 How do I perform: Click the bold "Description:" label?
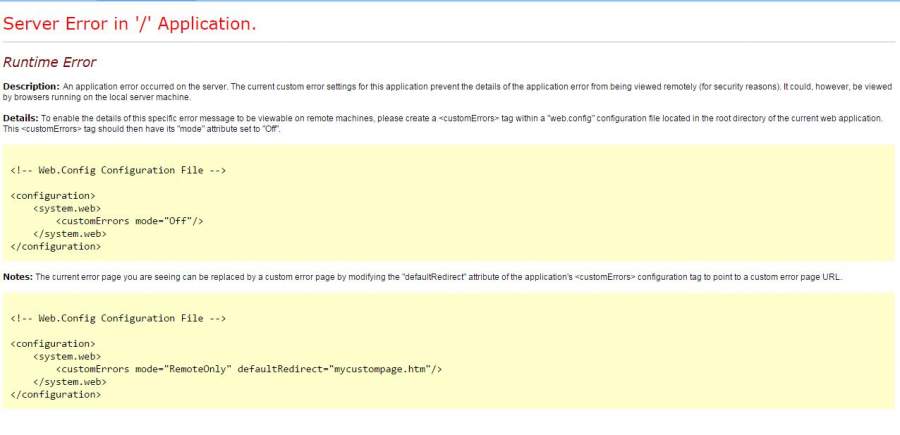tap(31, 87)
